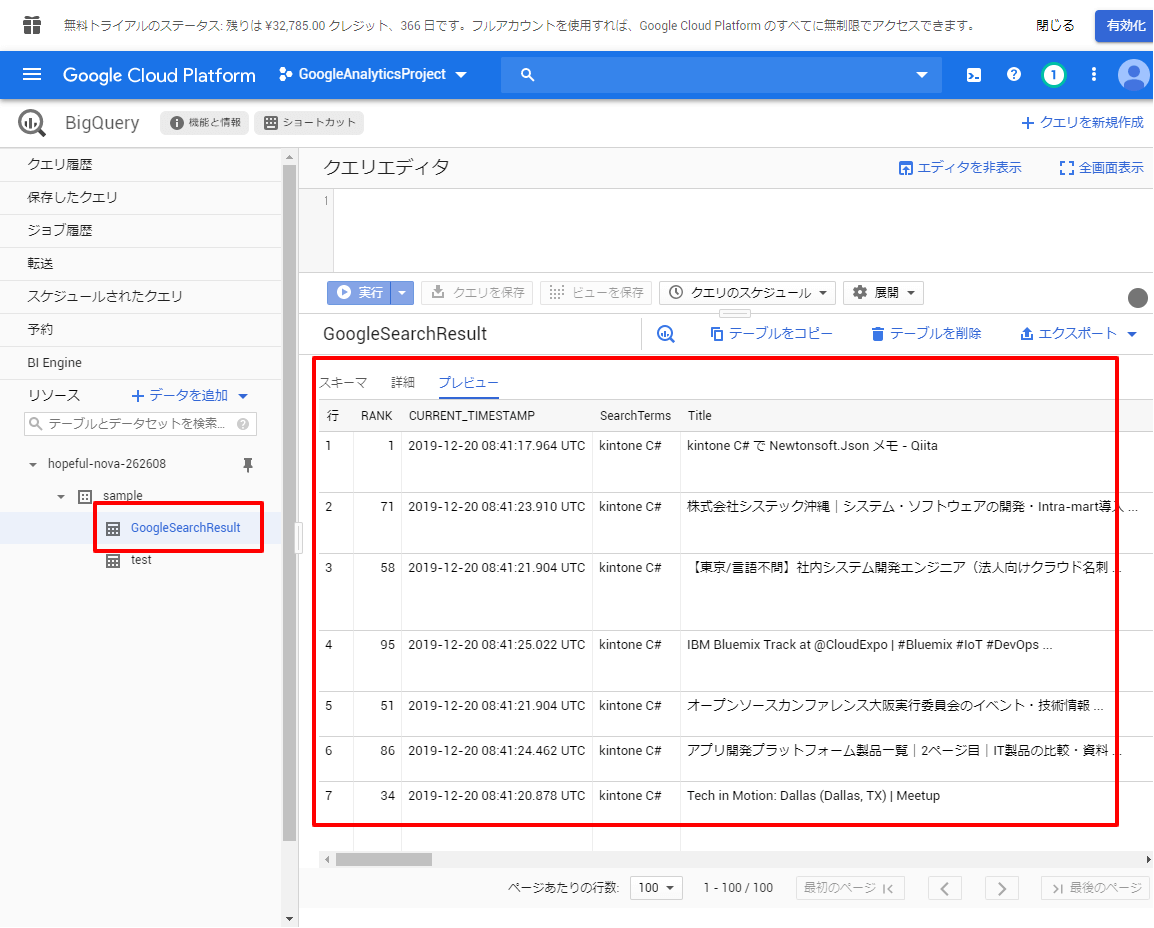Click the Title cell of row 1
This screenshot has width=1154, height=928.
pos(916,462)
